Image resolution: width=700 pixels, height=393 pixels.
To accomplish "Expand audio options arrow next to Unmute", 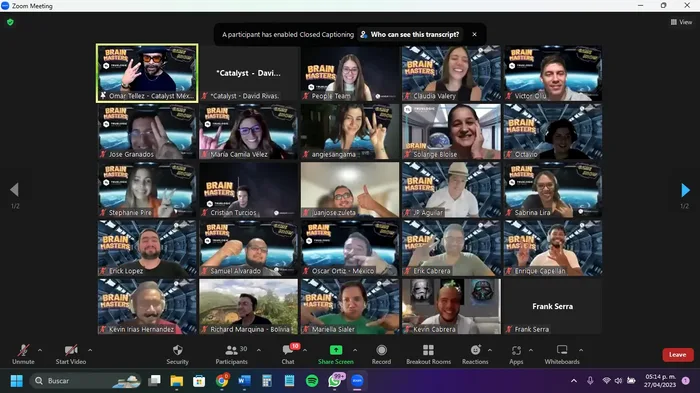I will point(40,350).
